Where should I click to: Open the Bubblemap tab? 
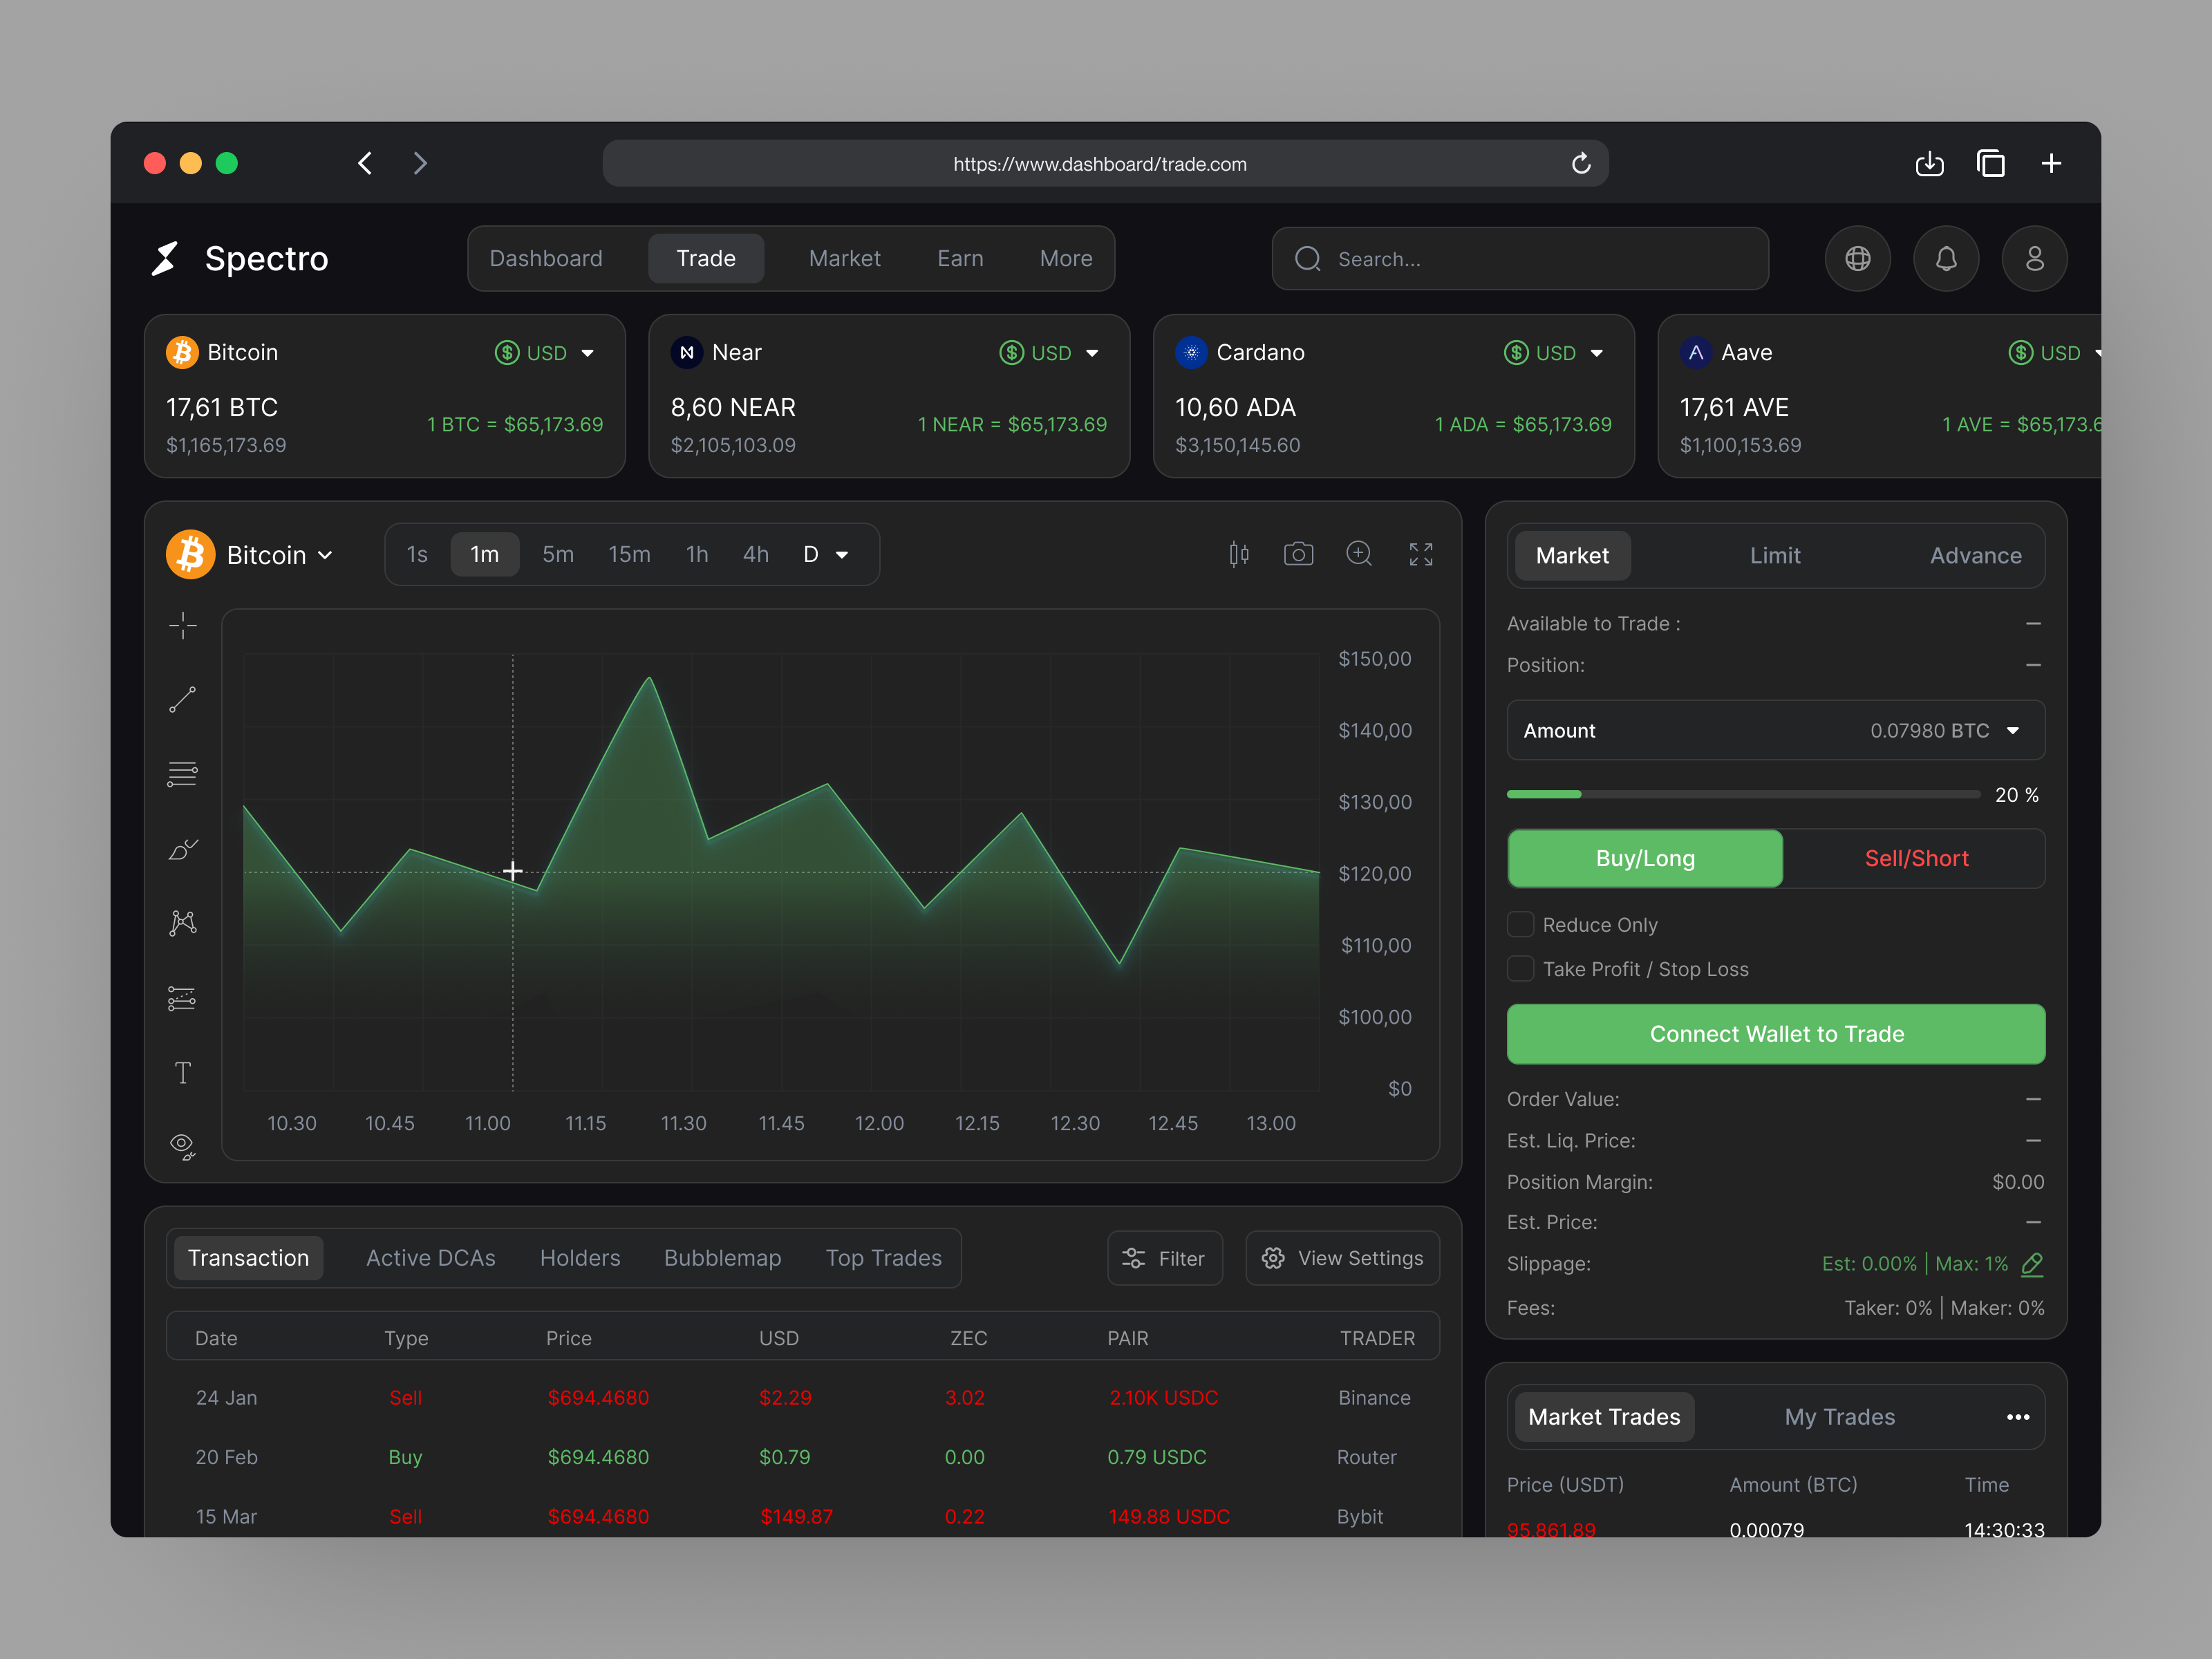tap(722, 1257)
